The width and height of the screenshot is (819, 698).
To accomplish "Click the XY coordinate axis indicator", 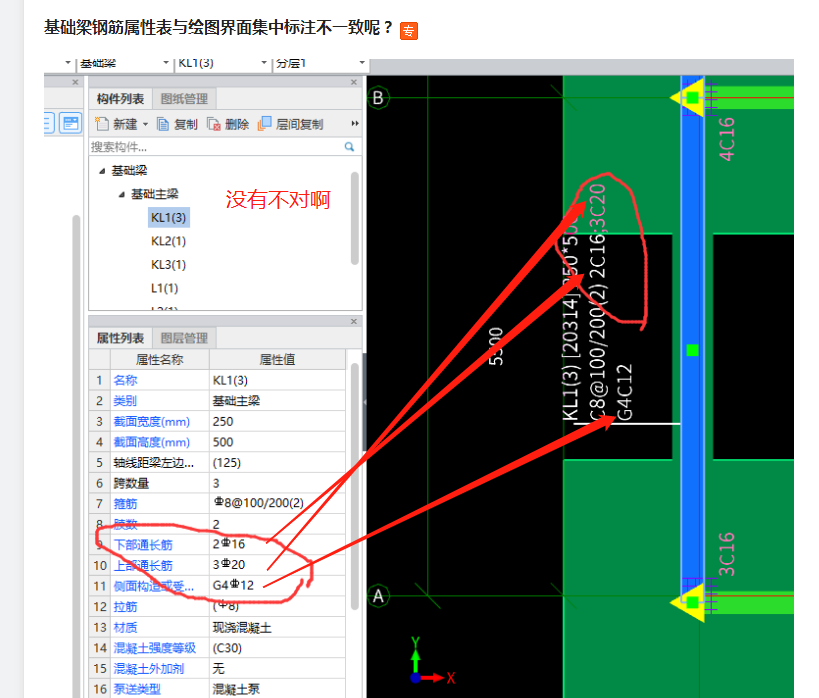I will pos(431,661).
